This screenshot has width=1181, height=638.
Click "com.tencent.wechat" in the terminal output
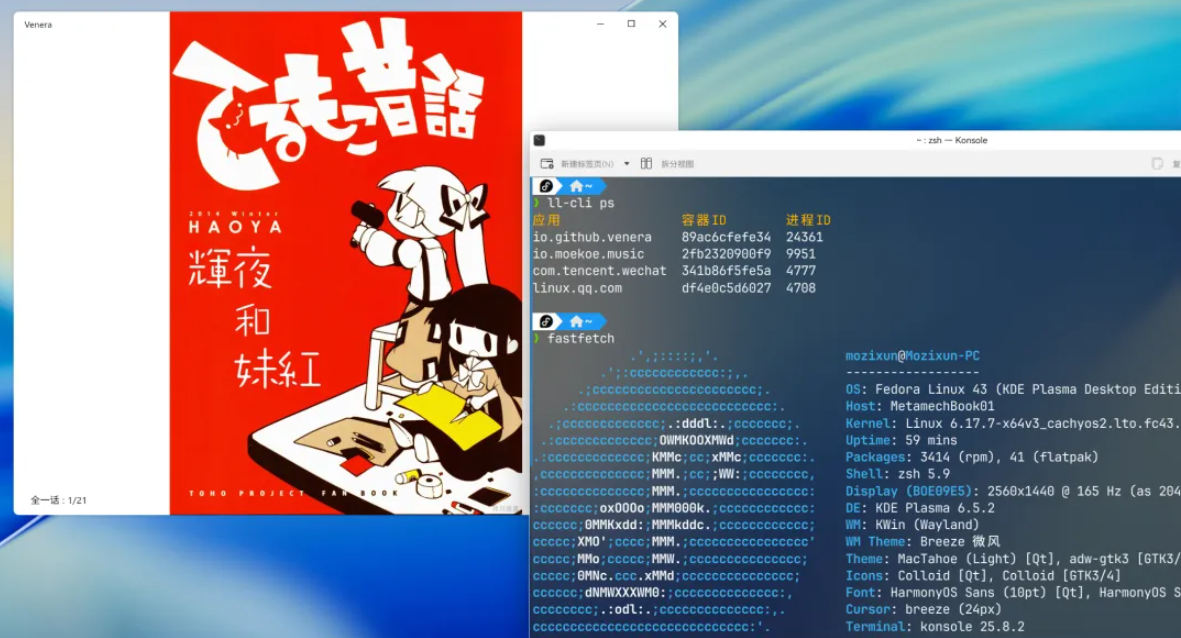pyautogui.click(x=600, y=271)
